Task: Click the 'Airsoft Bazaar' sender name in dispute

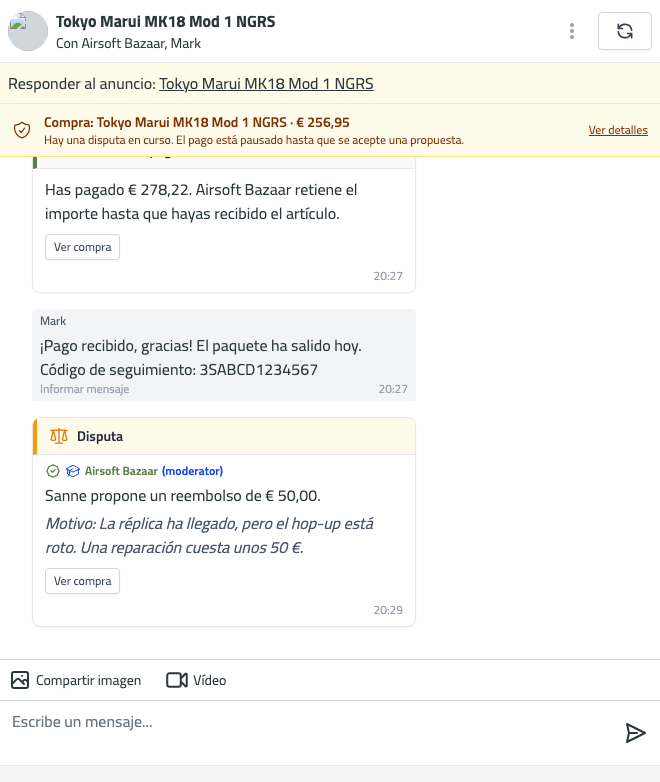Action: pos(121,471)
